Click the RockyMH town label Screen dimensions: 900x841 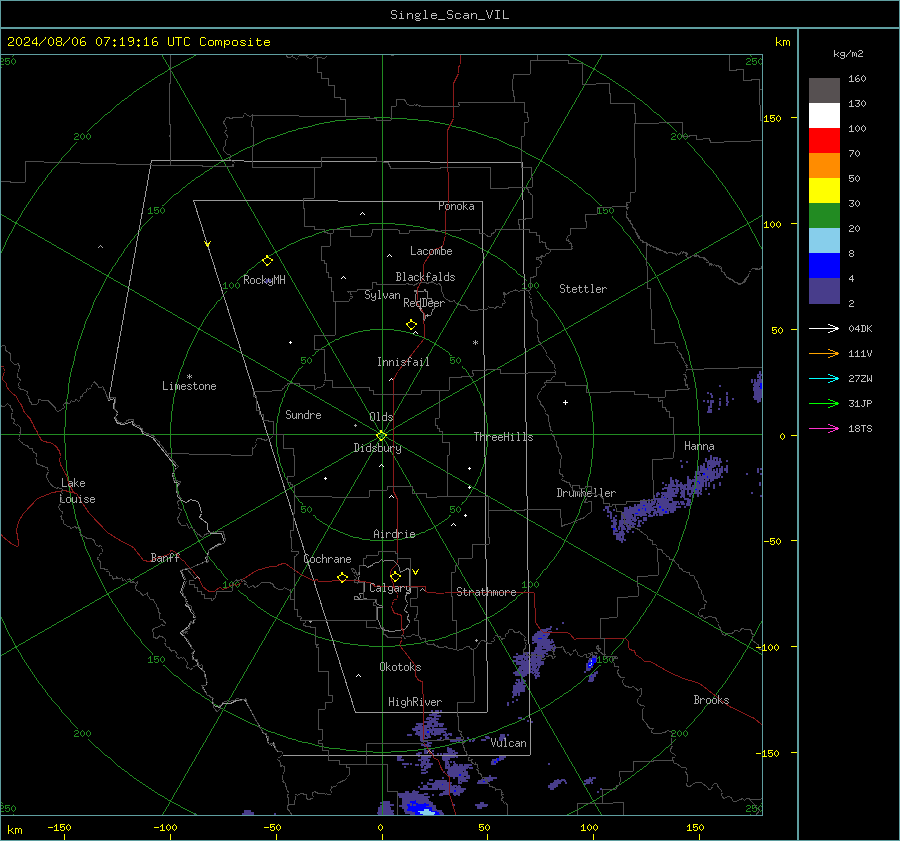click(x=264, y=280)
